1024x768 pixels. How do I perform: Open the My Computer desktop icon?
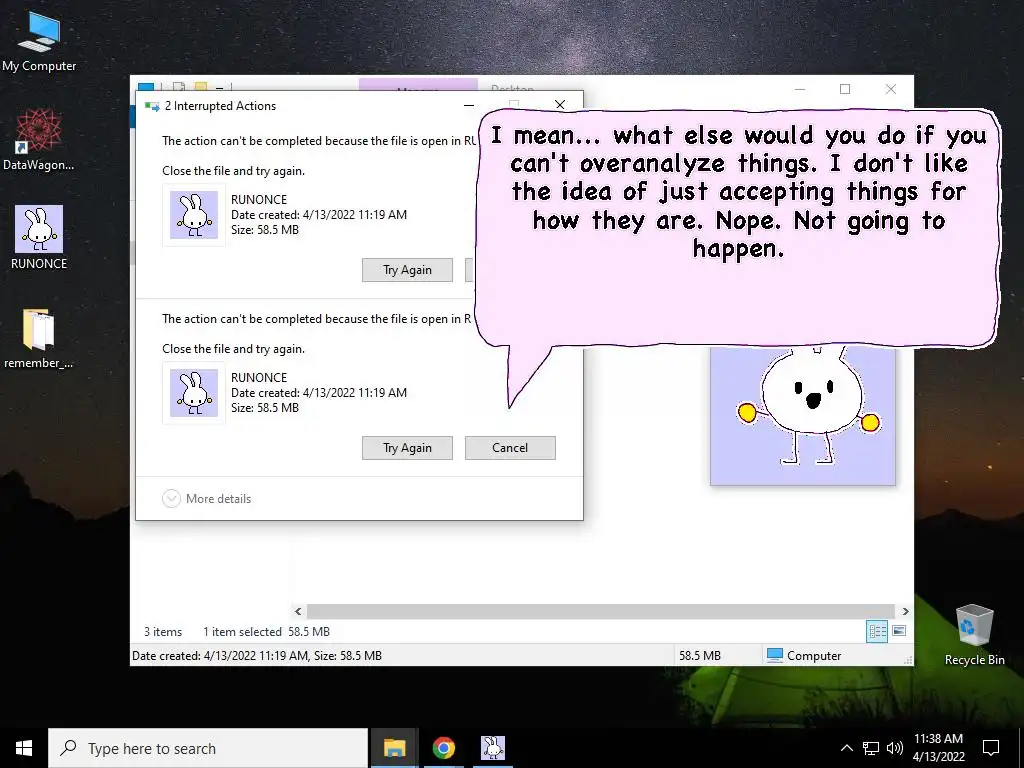pyautogui.click(x=39, y=41)
